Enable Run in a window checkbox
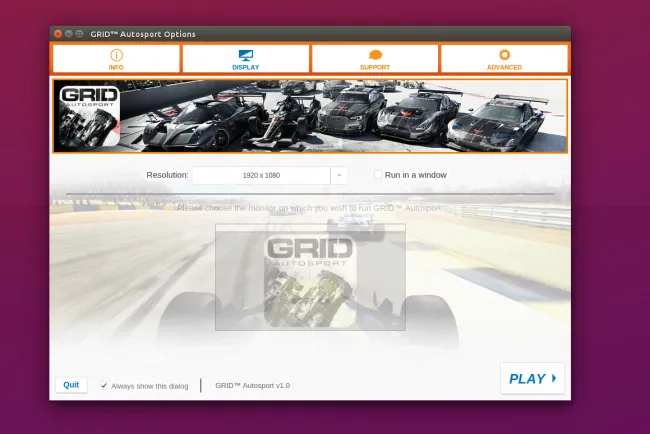The height and width of the screenshot is (434, 650). 378,175
